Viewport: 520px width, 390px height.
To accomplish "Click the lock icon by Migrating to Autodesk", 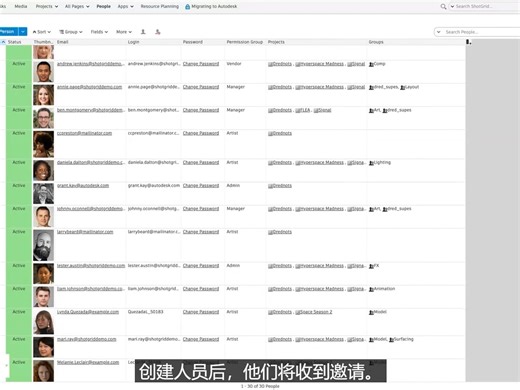I will [187, 7].
